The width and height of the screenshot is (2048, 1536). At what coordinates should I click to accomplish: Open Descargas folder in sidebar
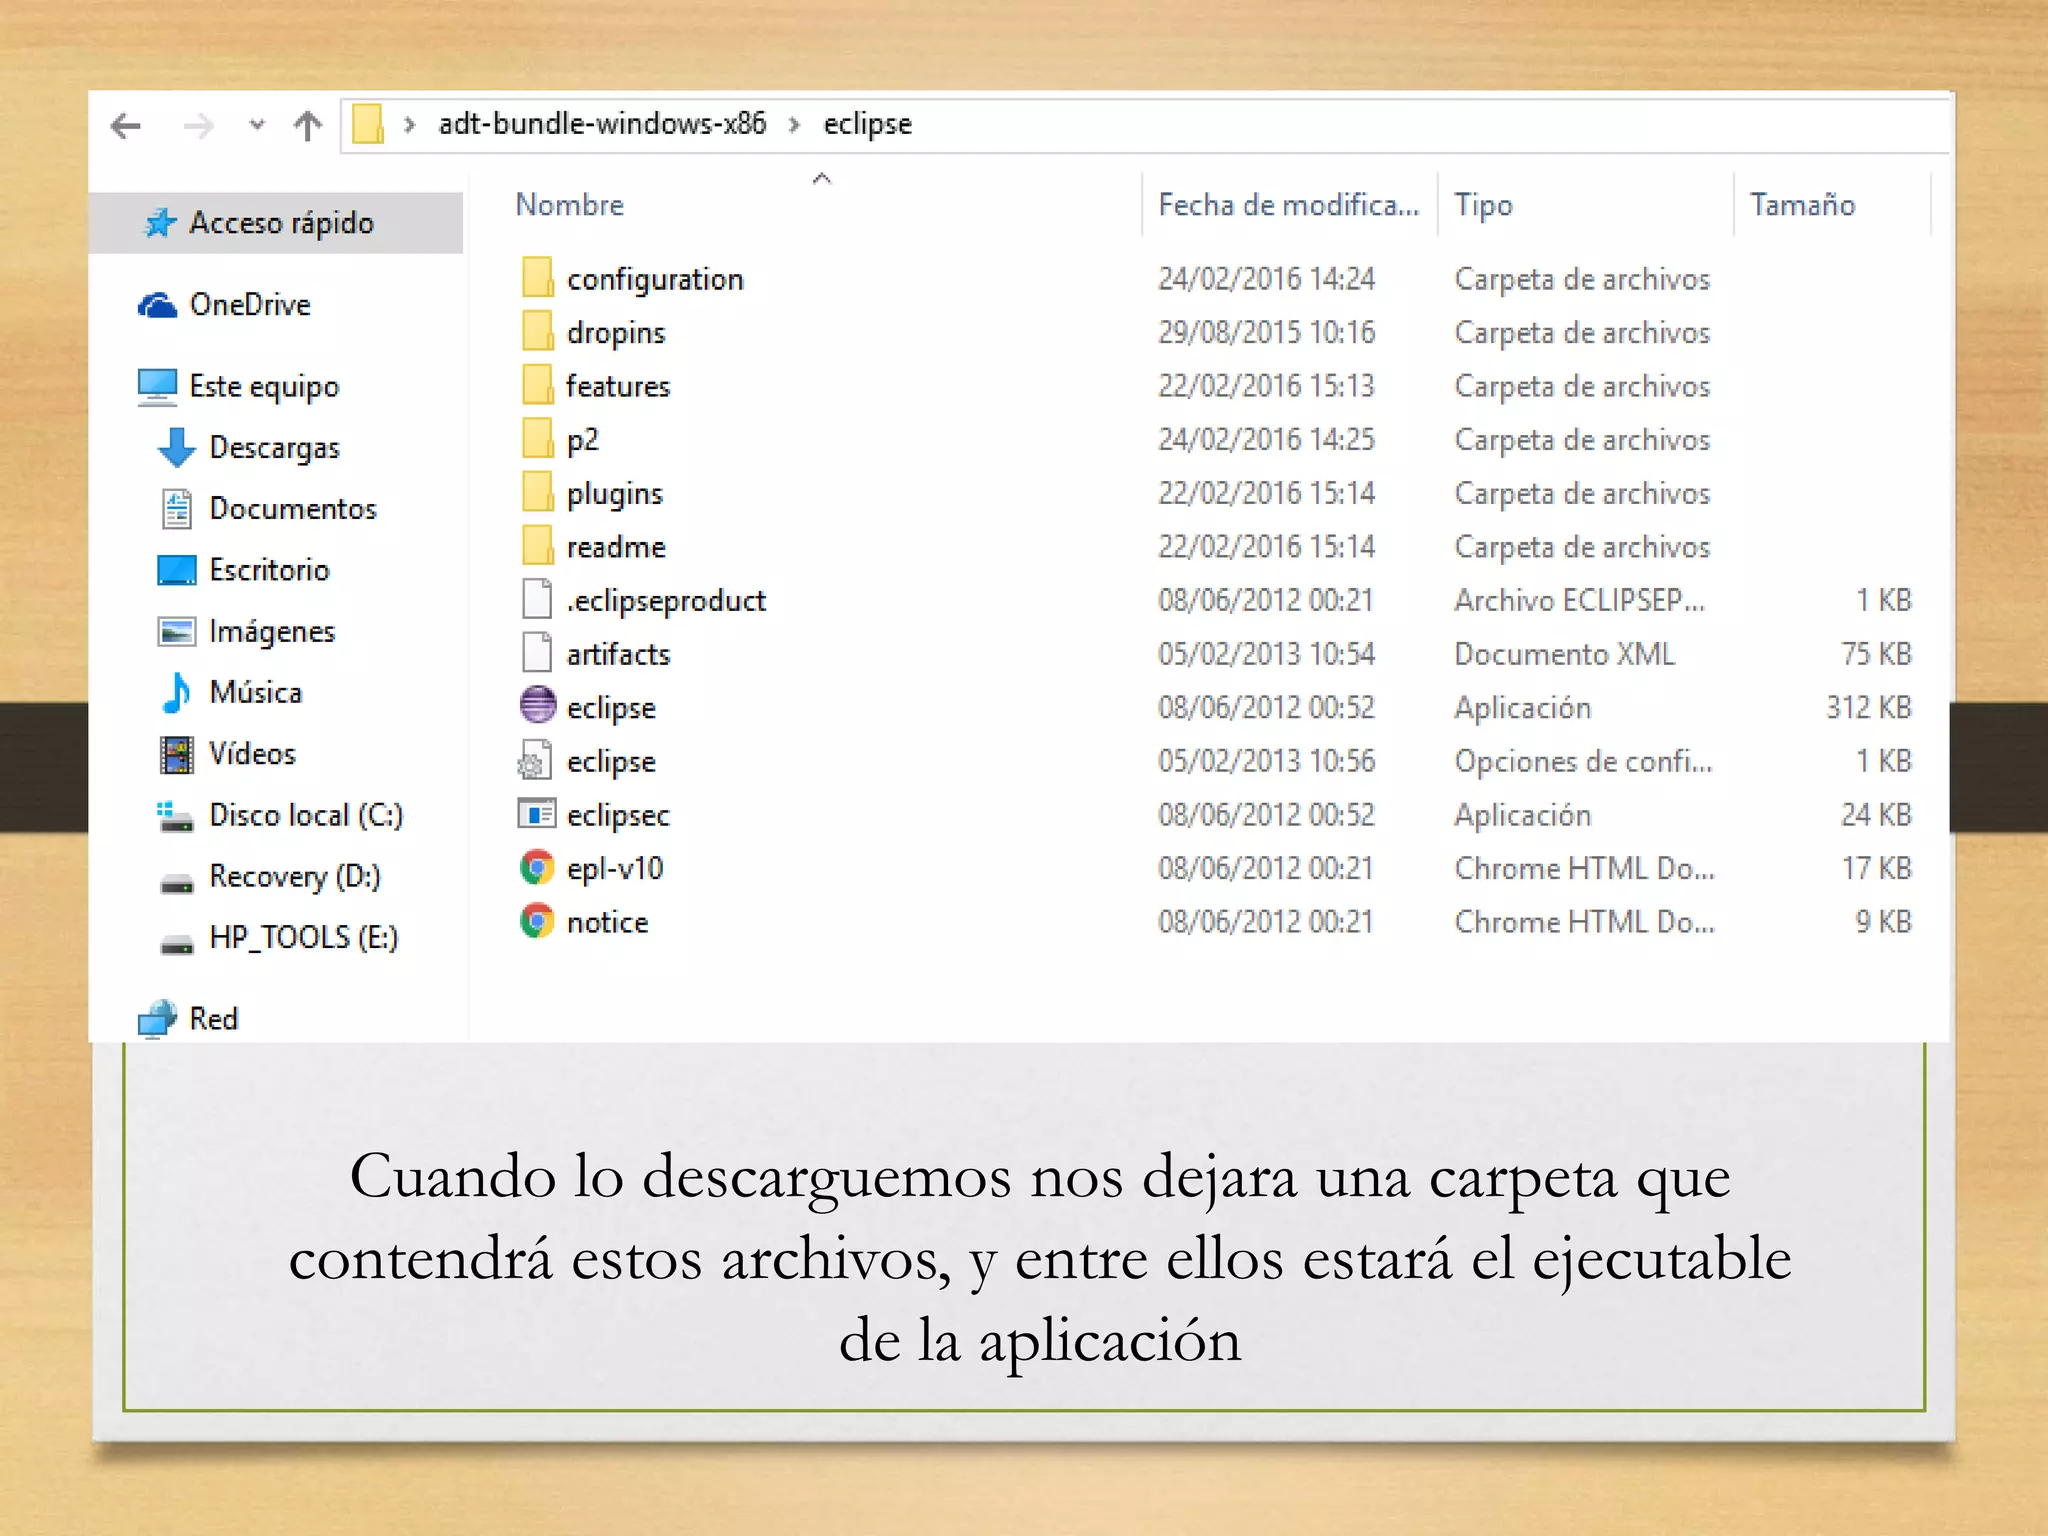coord(274,448)
